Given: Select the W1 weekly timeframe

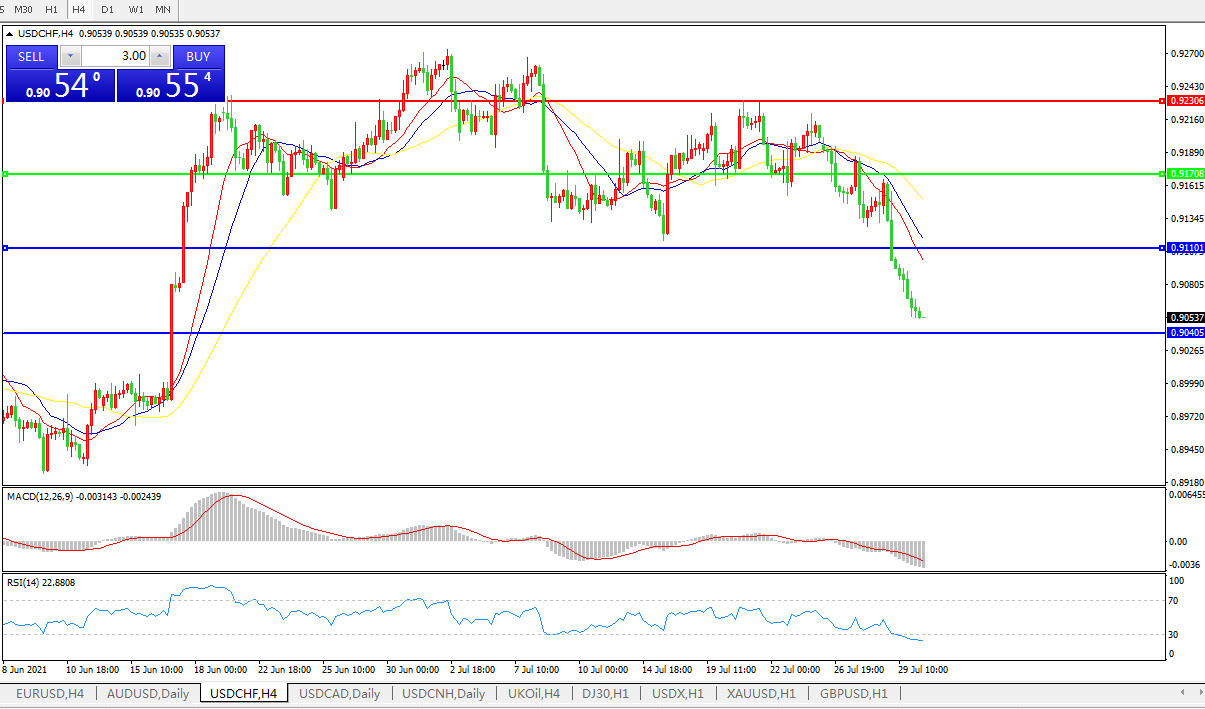Looking at the screenshot, I should [x=135, y=9].
